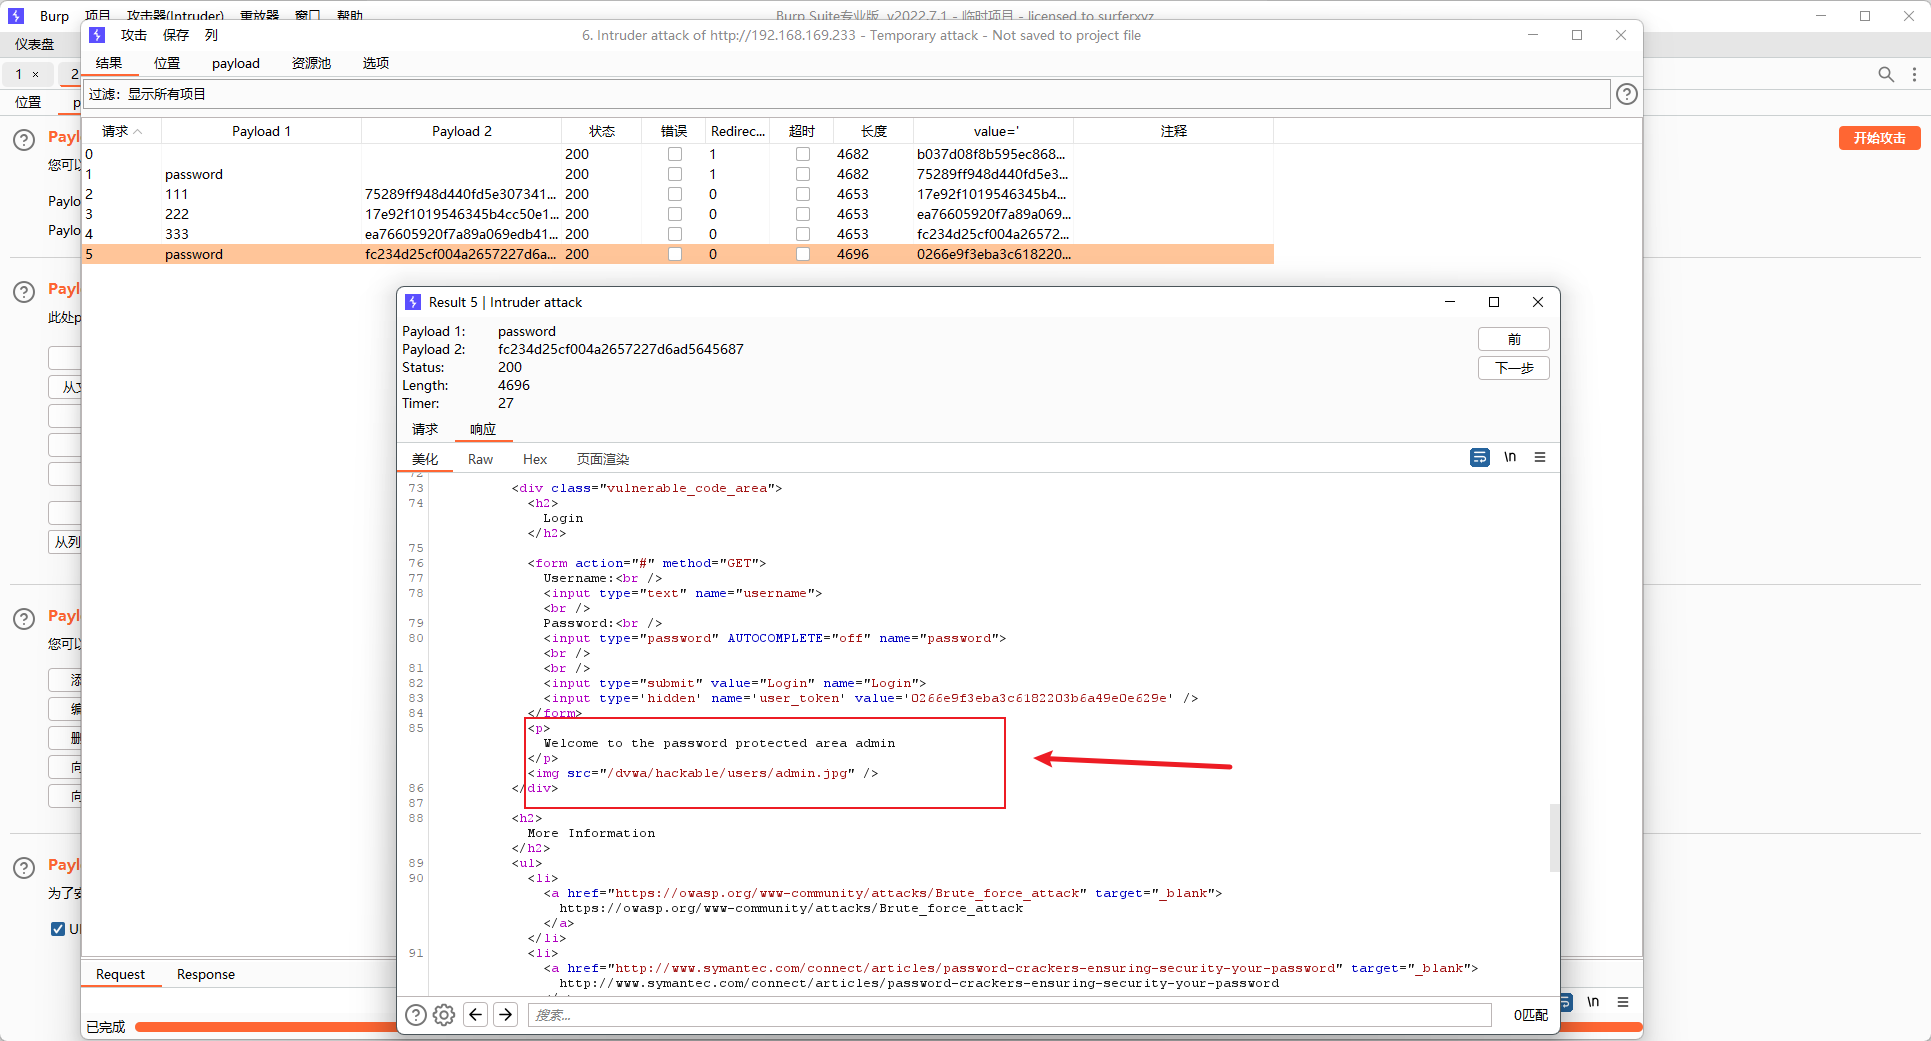Click the response vertical scrollbar

pos(1554,837)
